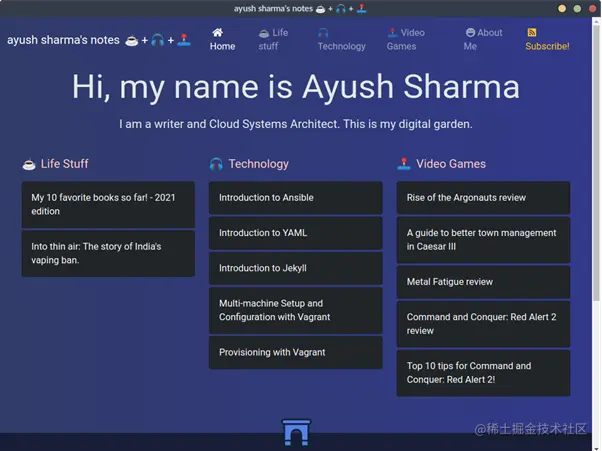
Task: Open Command and Conquer: Red Alert 2 review
Action: [483, 324]
